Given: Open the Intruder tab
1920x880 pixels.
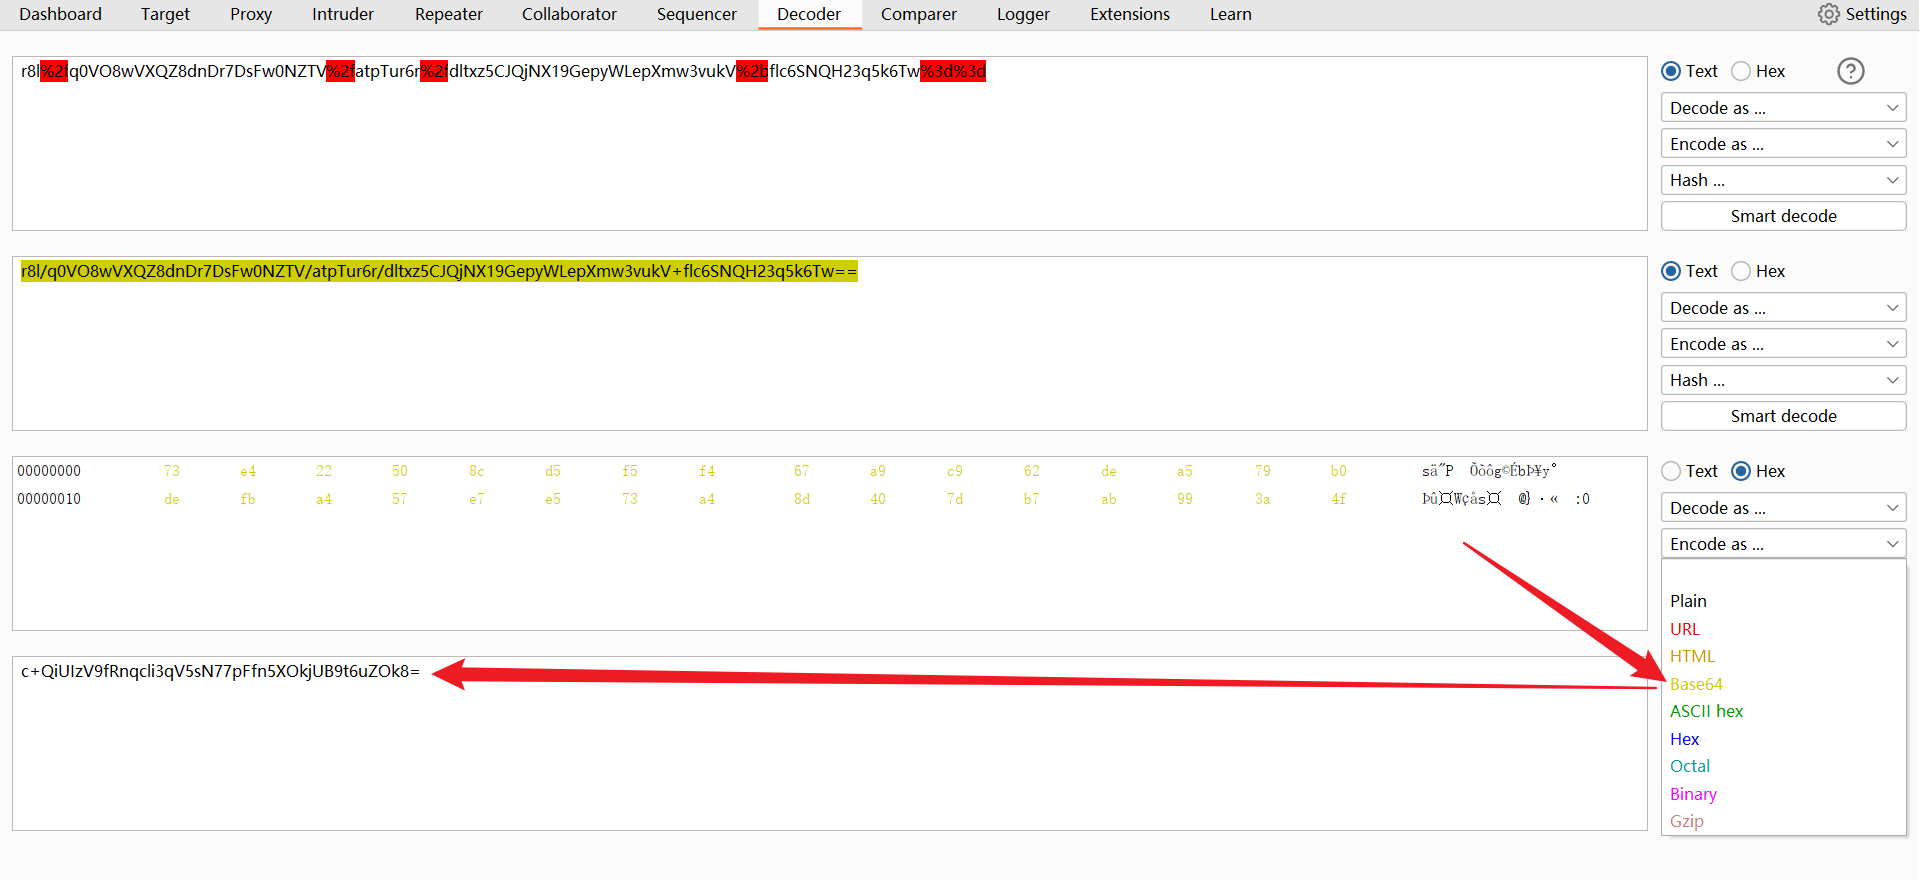Looking at the screenshot, I should (342, 14).
